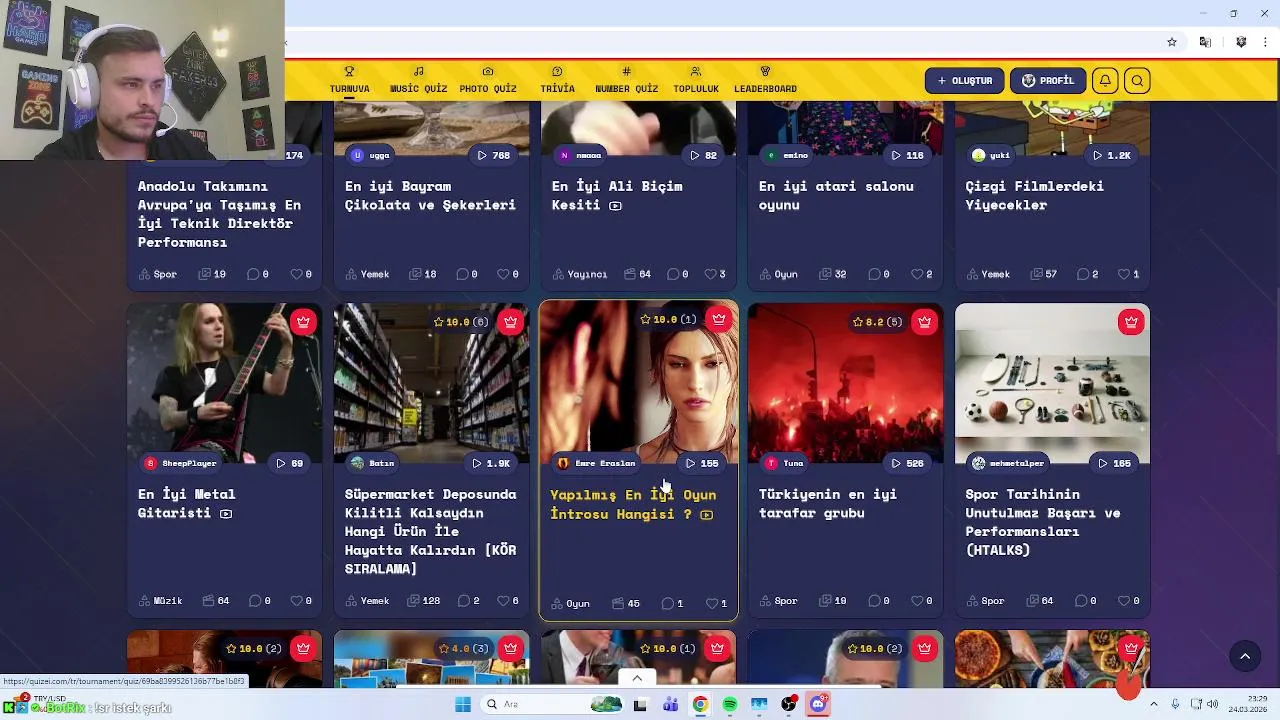Open the browser three-dot menu
The height and width of the screenshot is (720, 1280).
1266,42
